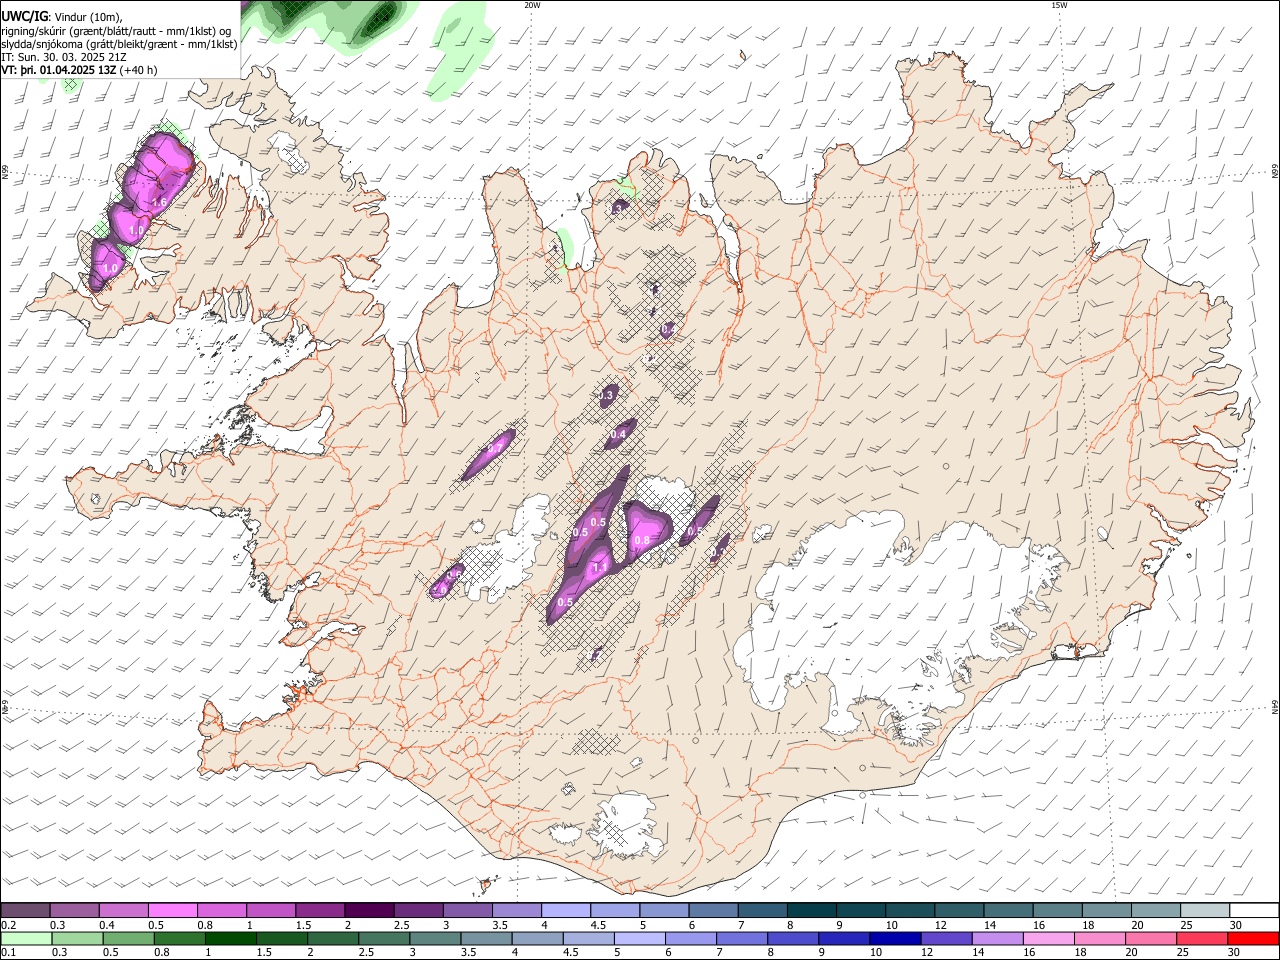Screen dimensions: 1280x960
Task: Click the palest green 0.1–0.3 lower legend swatch
Action: (x=26, y=938)
